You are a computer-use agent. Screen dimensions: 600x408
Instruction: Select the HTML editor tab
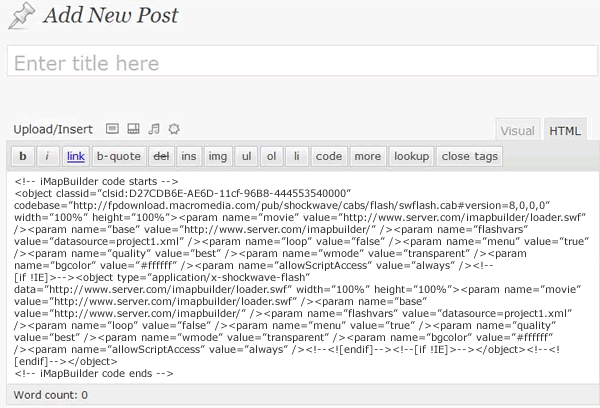(x=565, y=131)
